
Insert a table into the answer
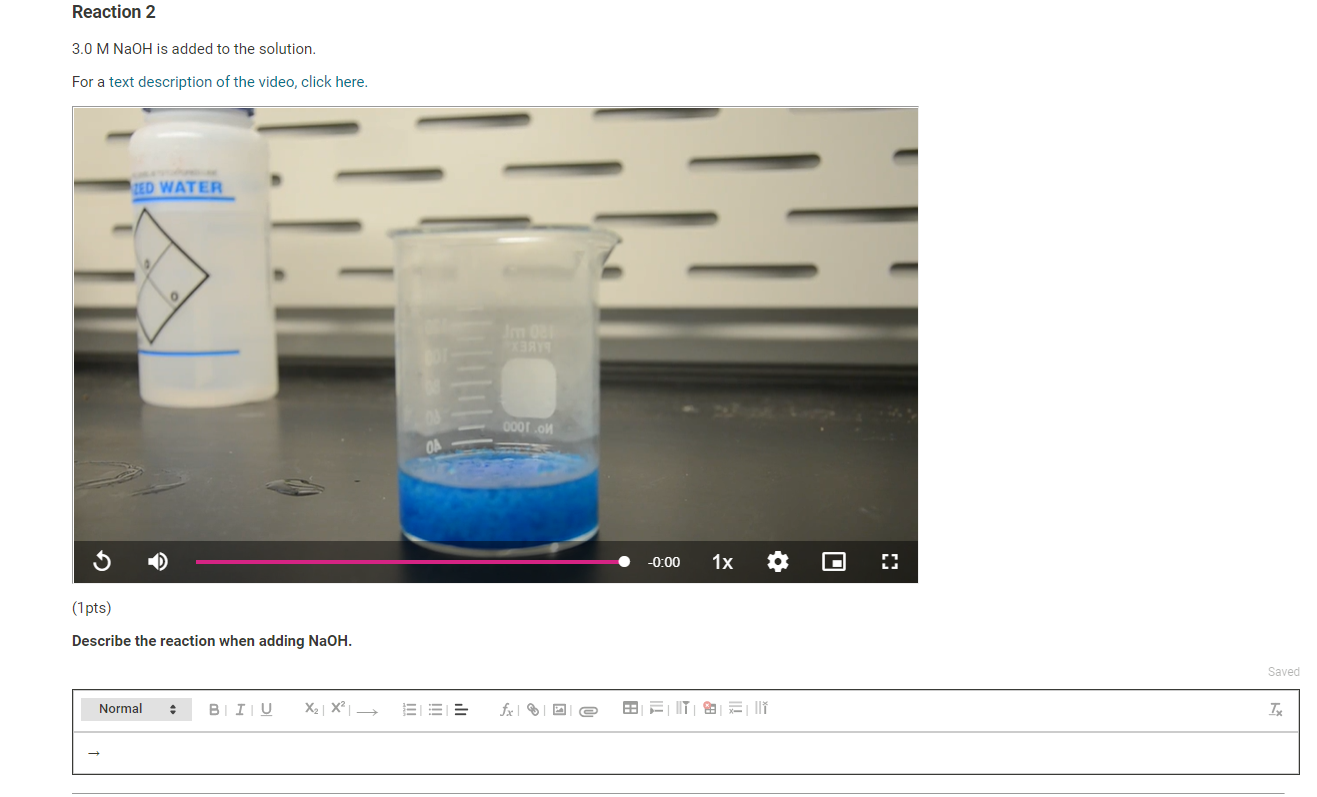[x=630, y=708]
